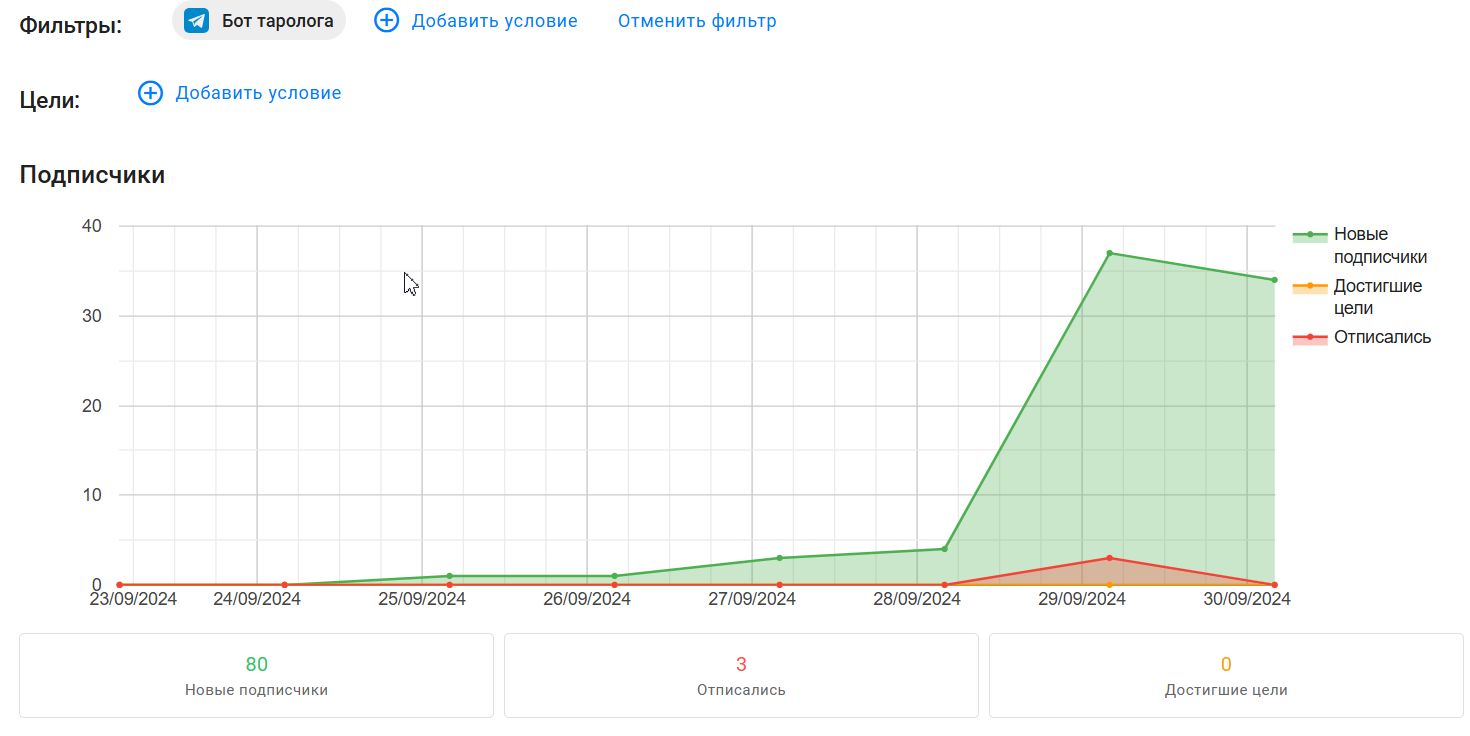This screenshot has width=1470, height=736.
Task: Click the plus icon in the Фильтры row
Action: pos(386,21)
